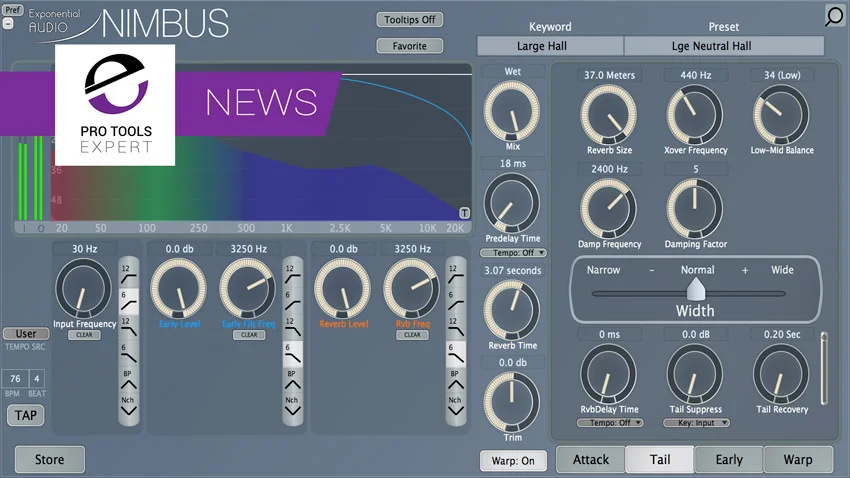Toggle the Tooltips Off button

point(410,20)
